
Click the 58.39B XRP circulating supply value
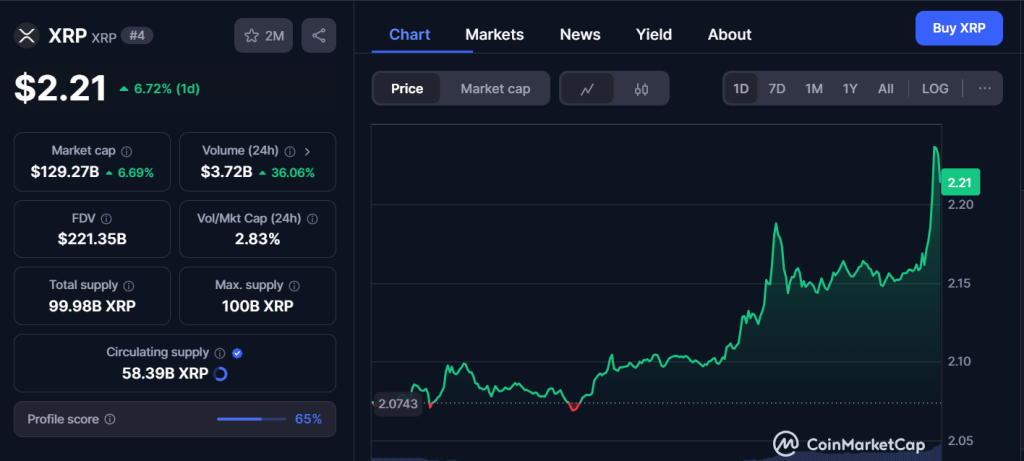pyautogui.click(x=165, y=374)
